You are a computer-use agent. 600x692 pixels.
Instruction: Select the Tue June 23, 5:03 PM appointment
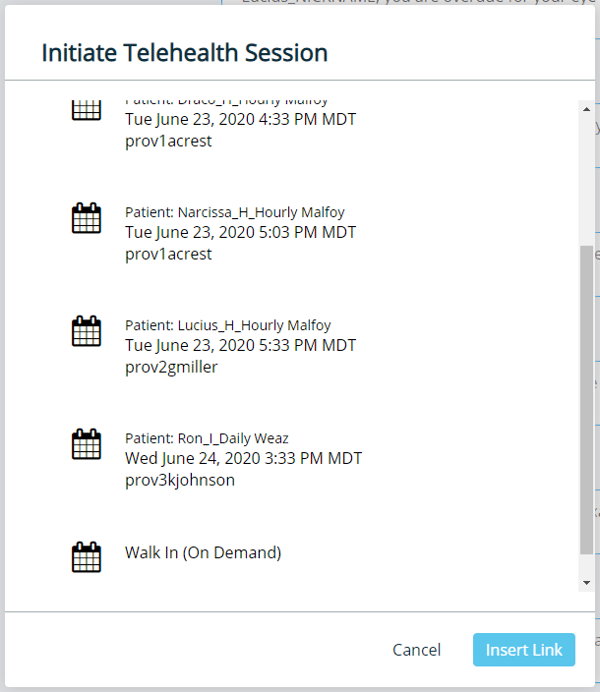(240, 232)
